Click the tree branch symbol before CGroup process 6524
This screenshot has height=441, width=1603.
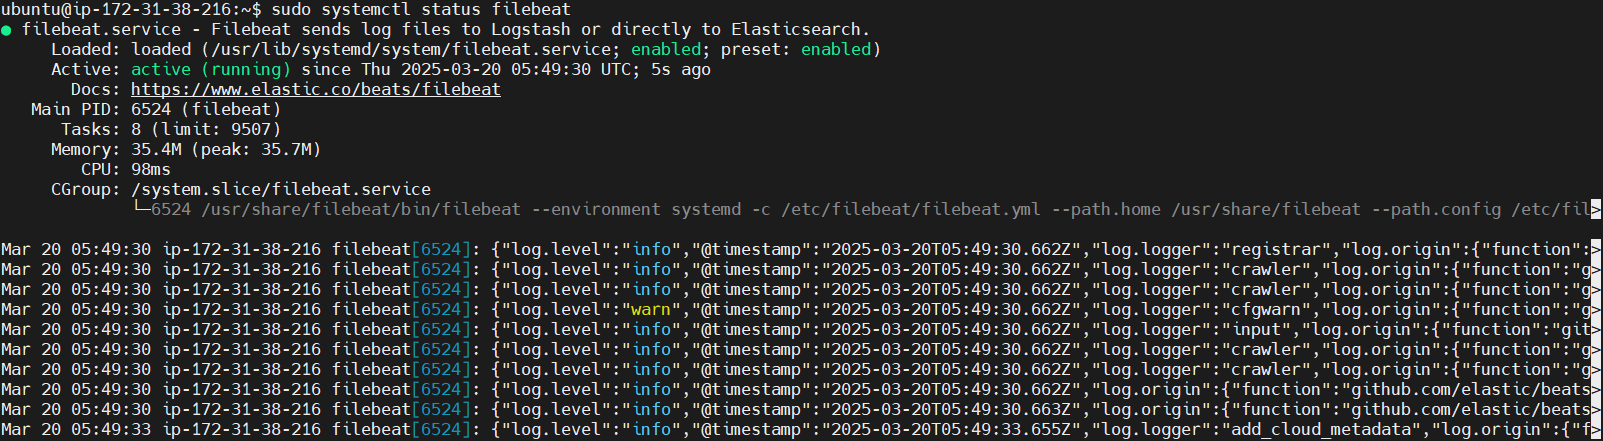(141, 209)
